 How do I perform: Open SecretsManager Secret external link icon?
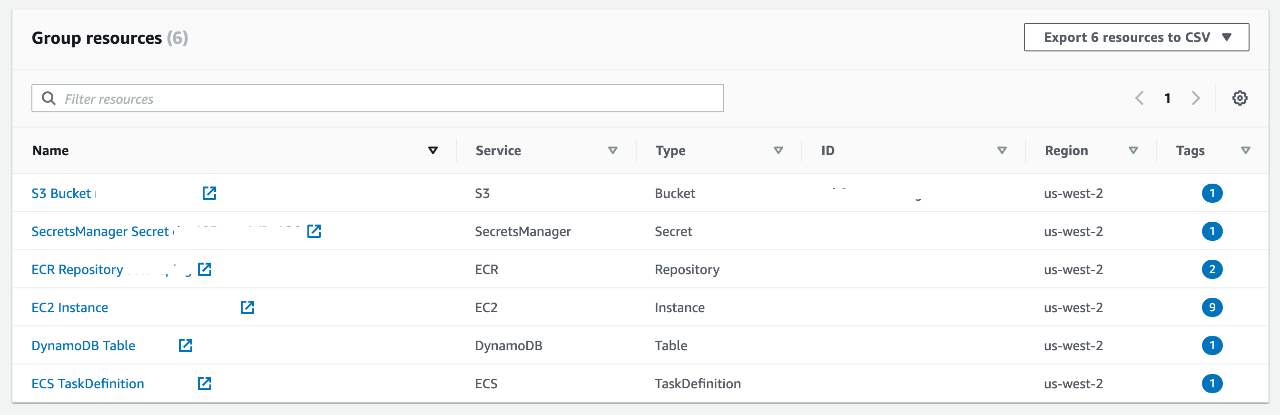coord(314,231)
